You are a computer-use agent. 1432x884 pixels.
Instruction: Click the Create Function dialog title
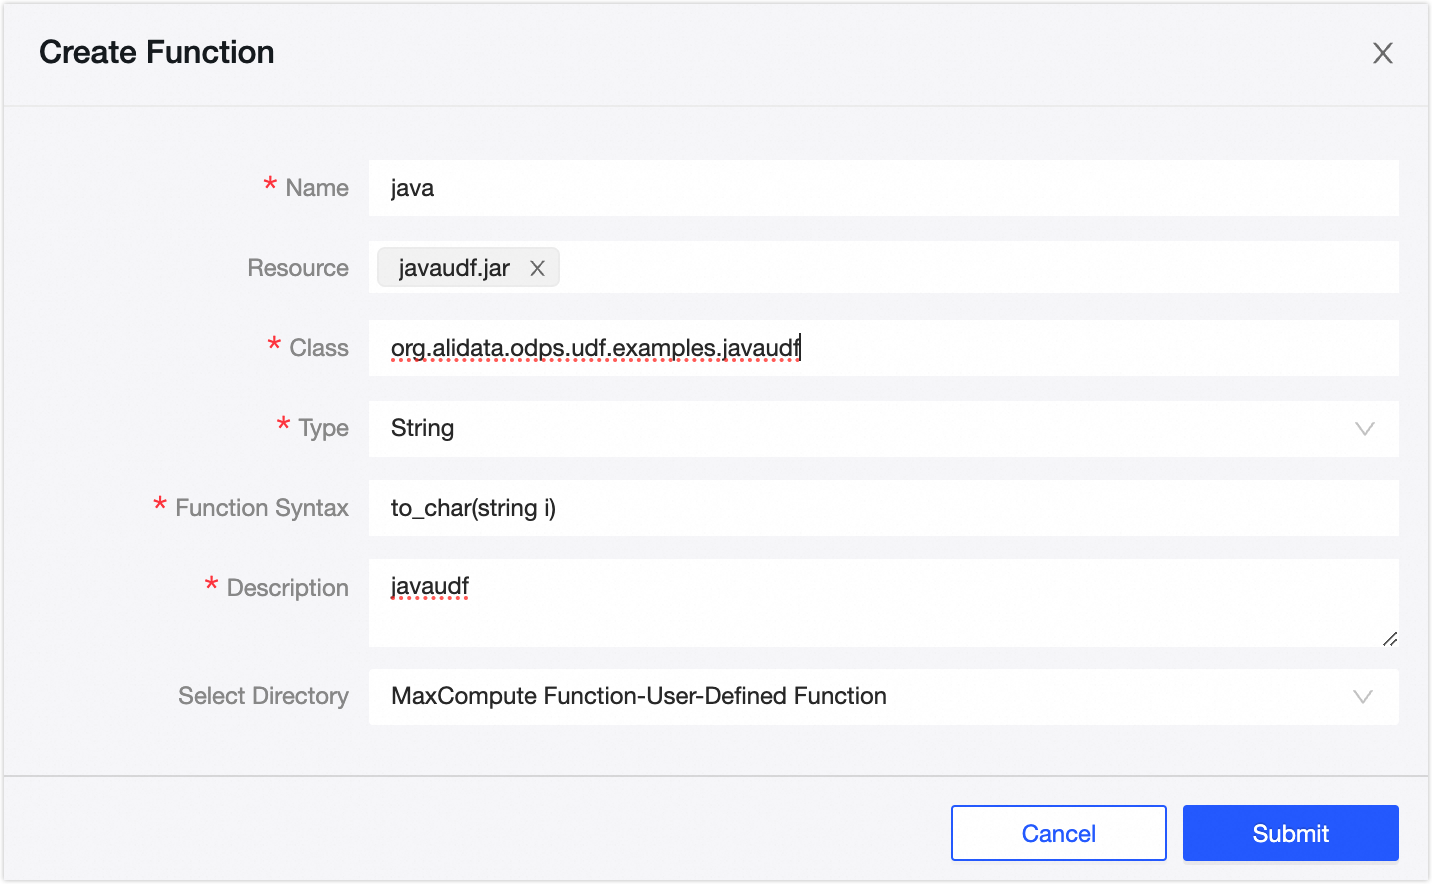click(x=157, y=52)
